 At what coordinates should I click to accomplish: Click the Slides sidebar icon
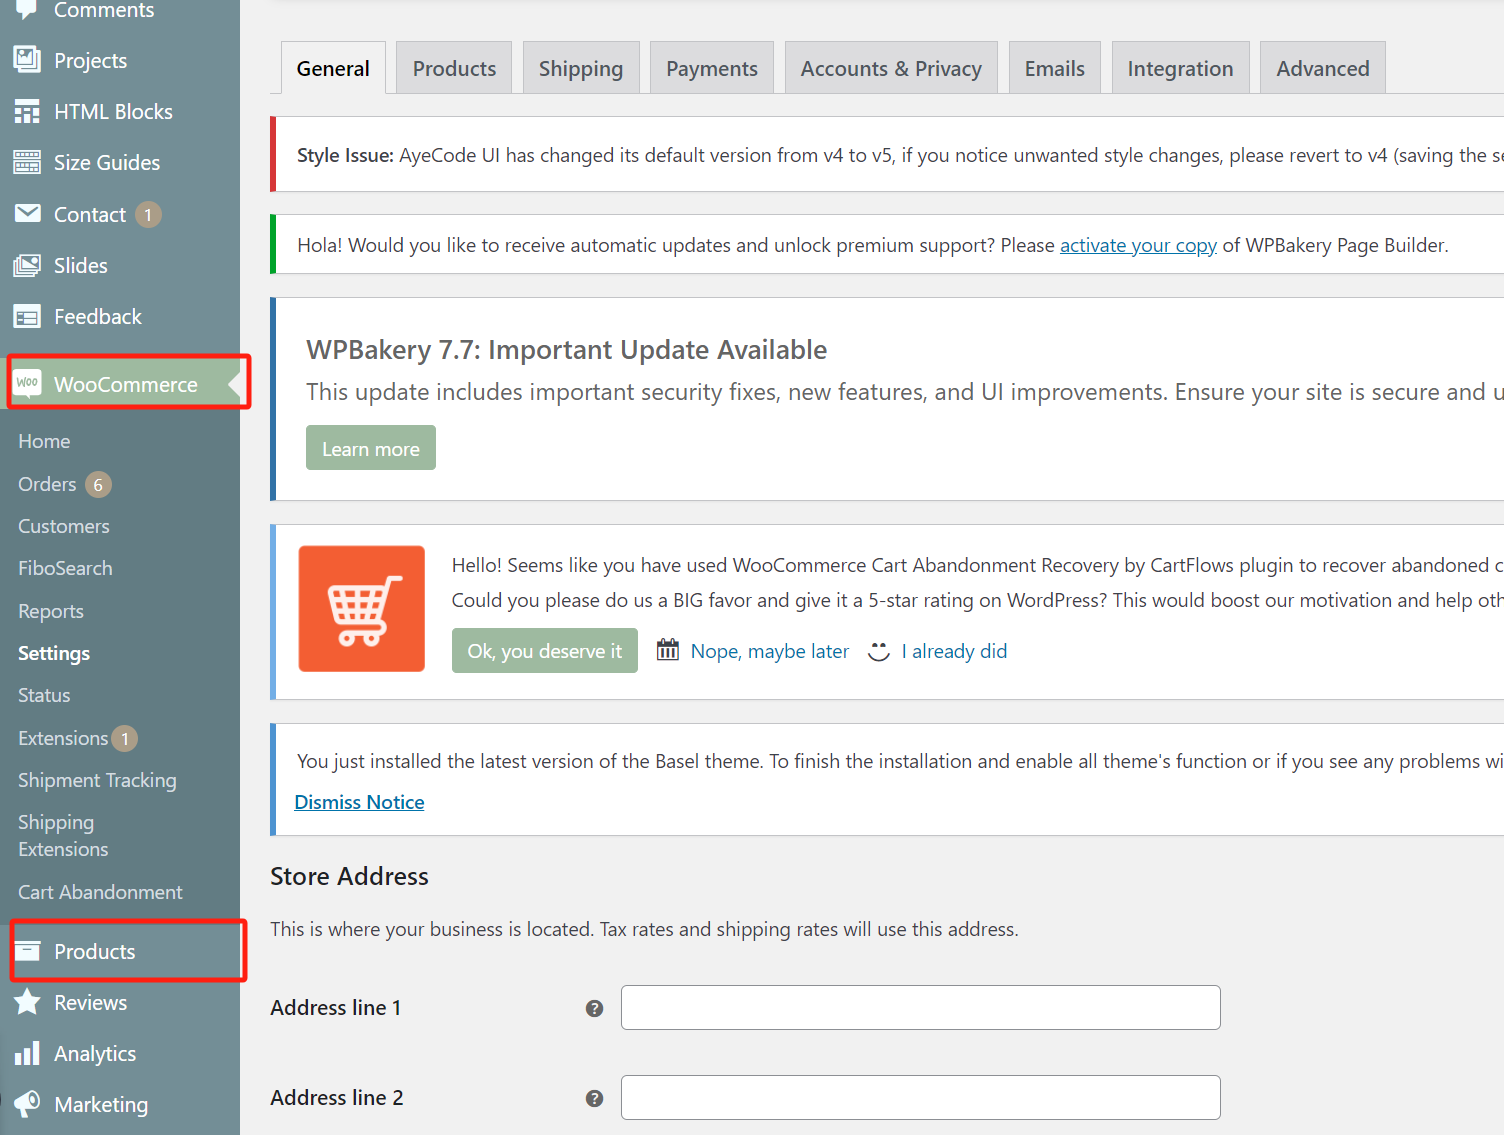(26, 265)
